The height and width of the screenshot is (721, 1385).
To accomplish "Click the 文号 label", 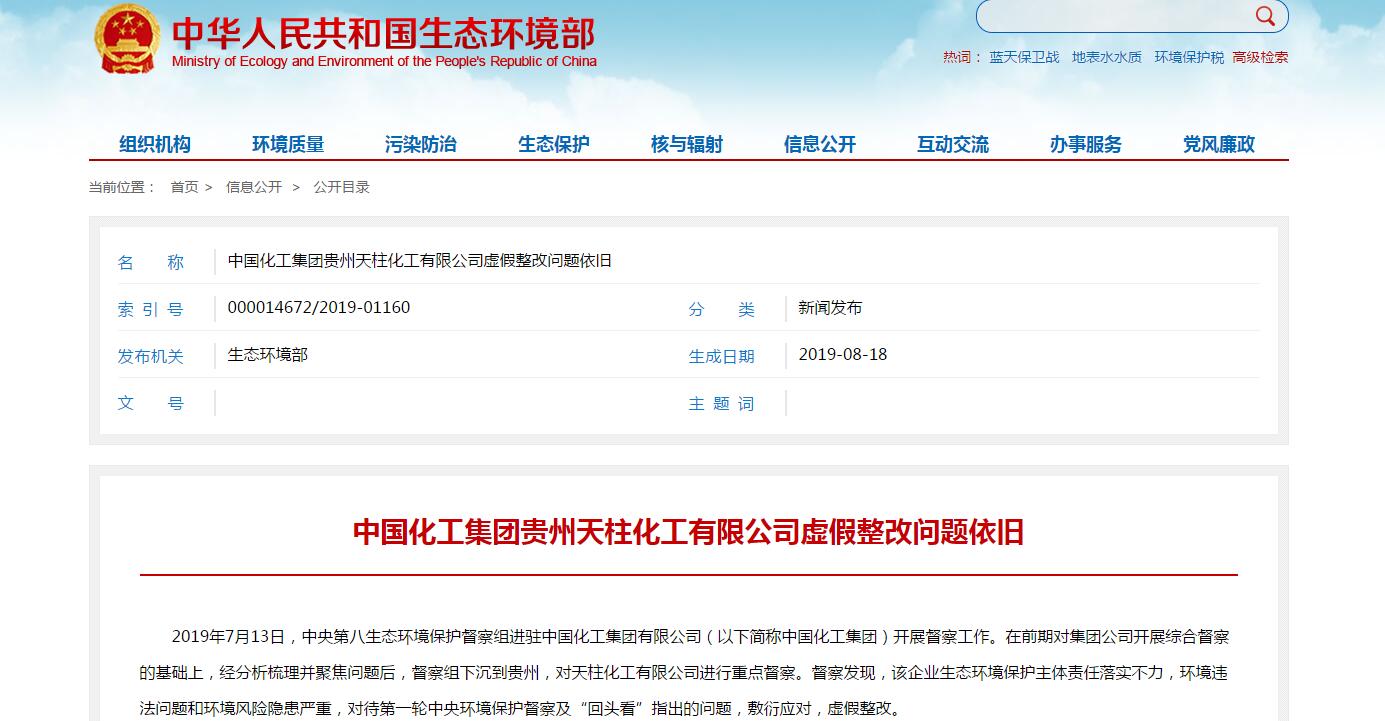I will pos(151,403).
